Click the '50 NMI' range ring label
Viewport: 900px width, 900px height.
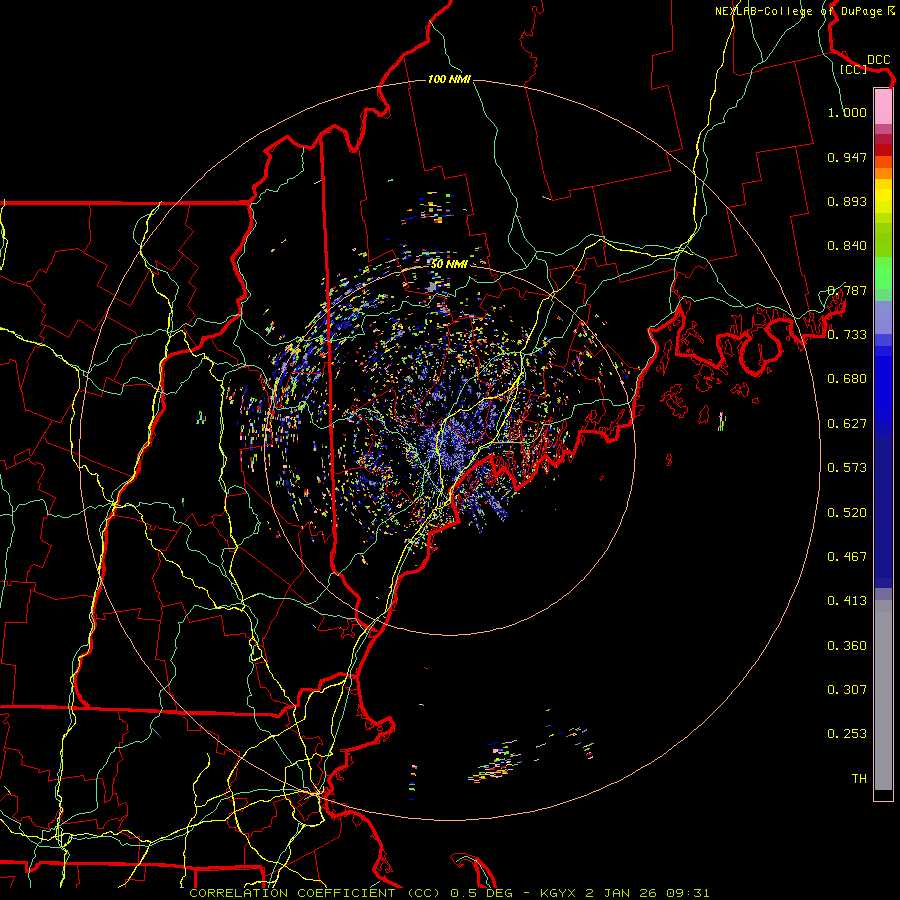[449, 264]
